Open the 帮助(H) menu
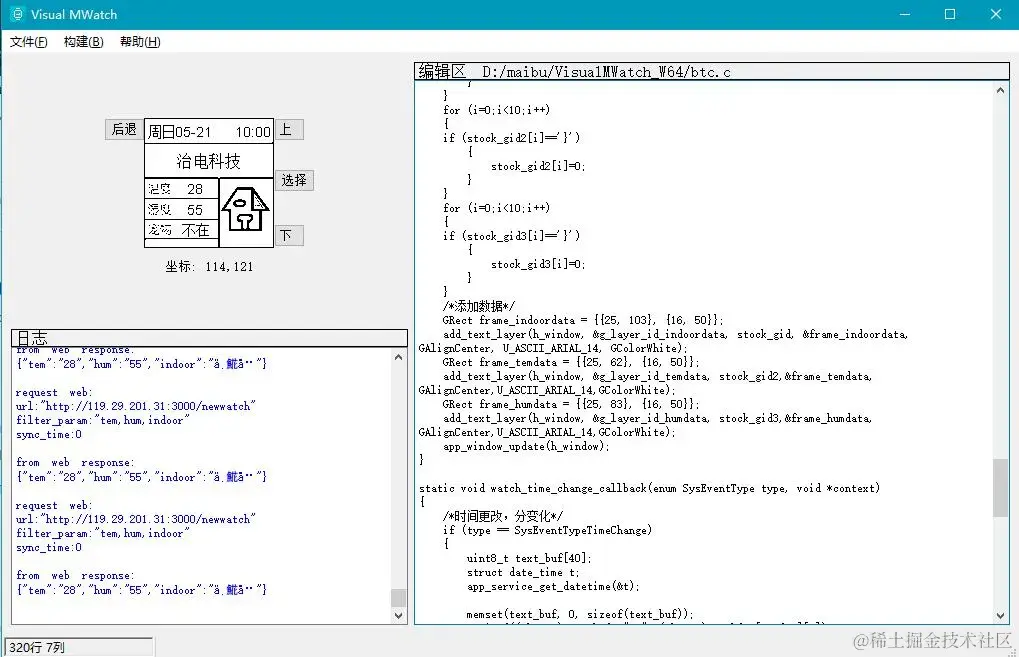 pos(140,42)
